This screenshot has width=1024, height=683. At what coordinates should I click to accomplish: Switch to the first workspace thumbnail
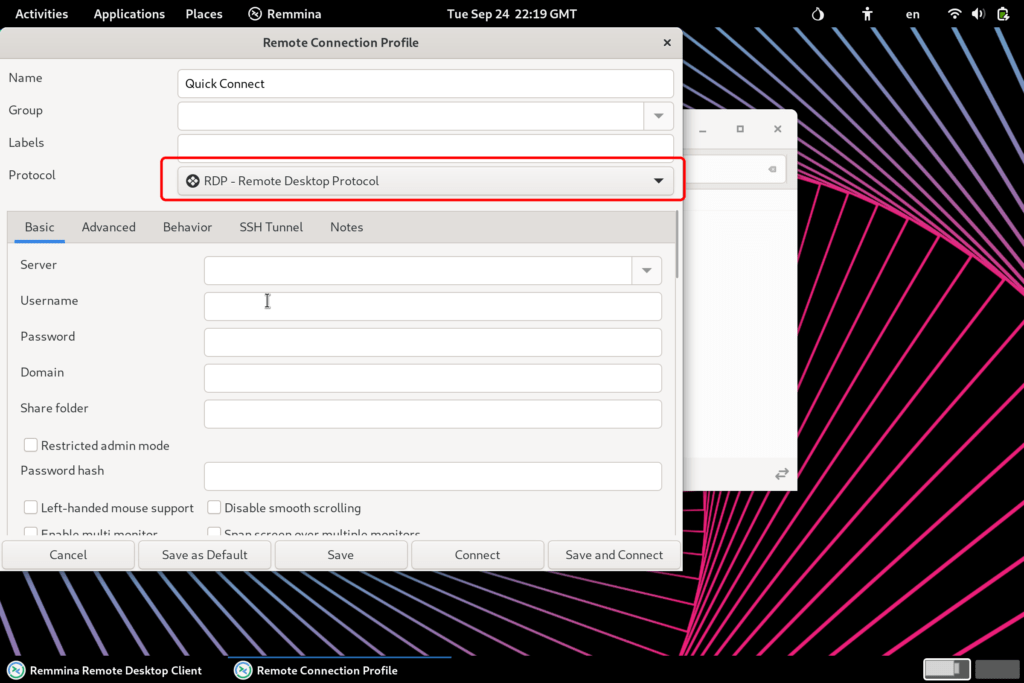[946, 669]
